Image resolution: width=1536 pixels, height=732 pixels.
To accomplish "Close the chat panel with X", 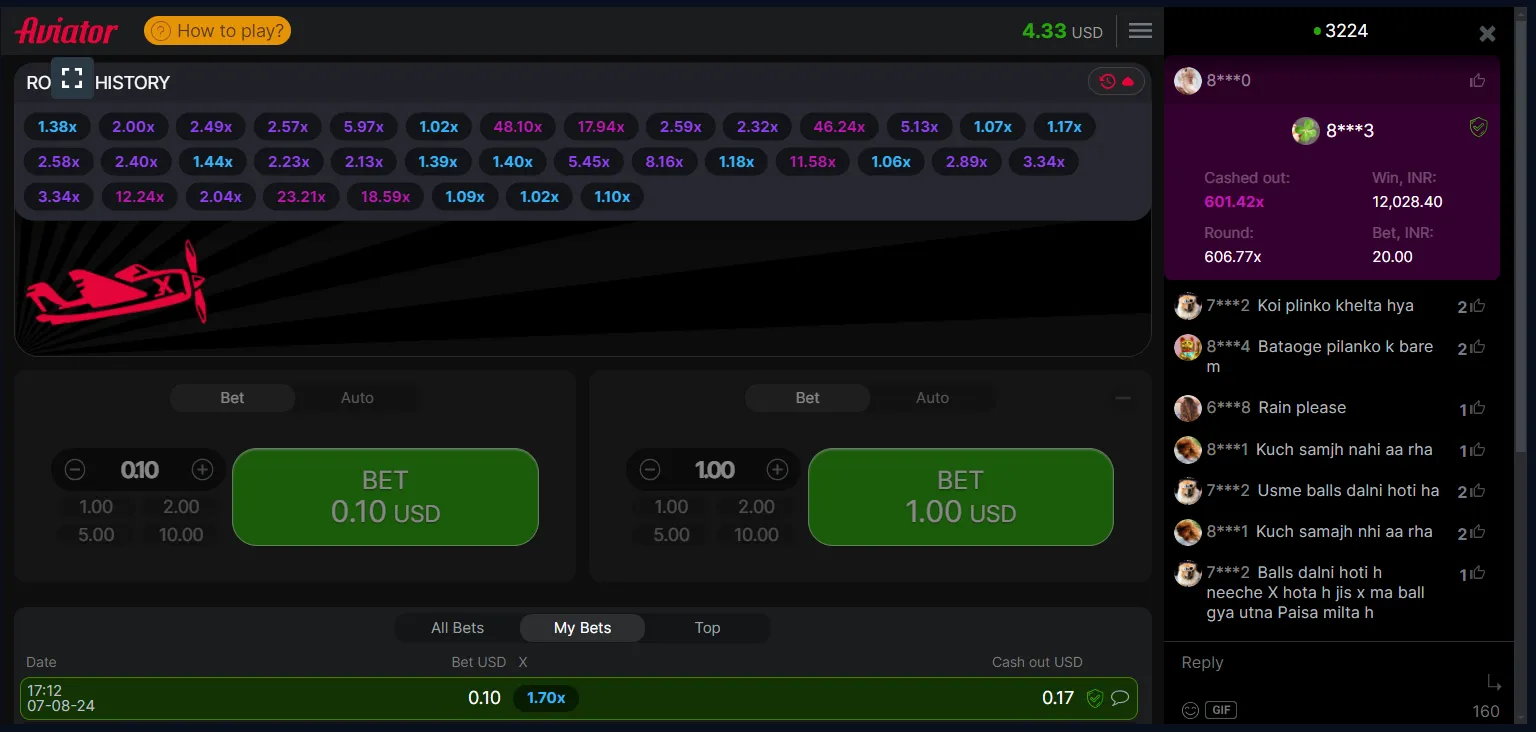I will (x=1487, y=34).
